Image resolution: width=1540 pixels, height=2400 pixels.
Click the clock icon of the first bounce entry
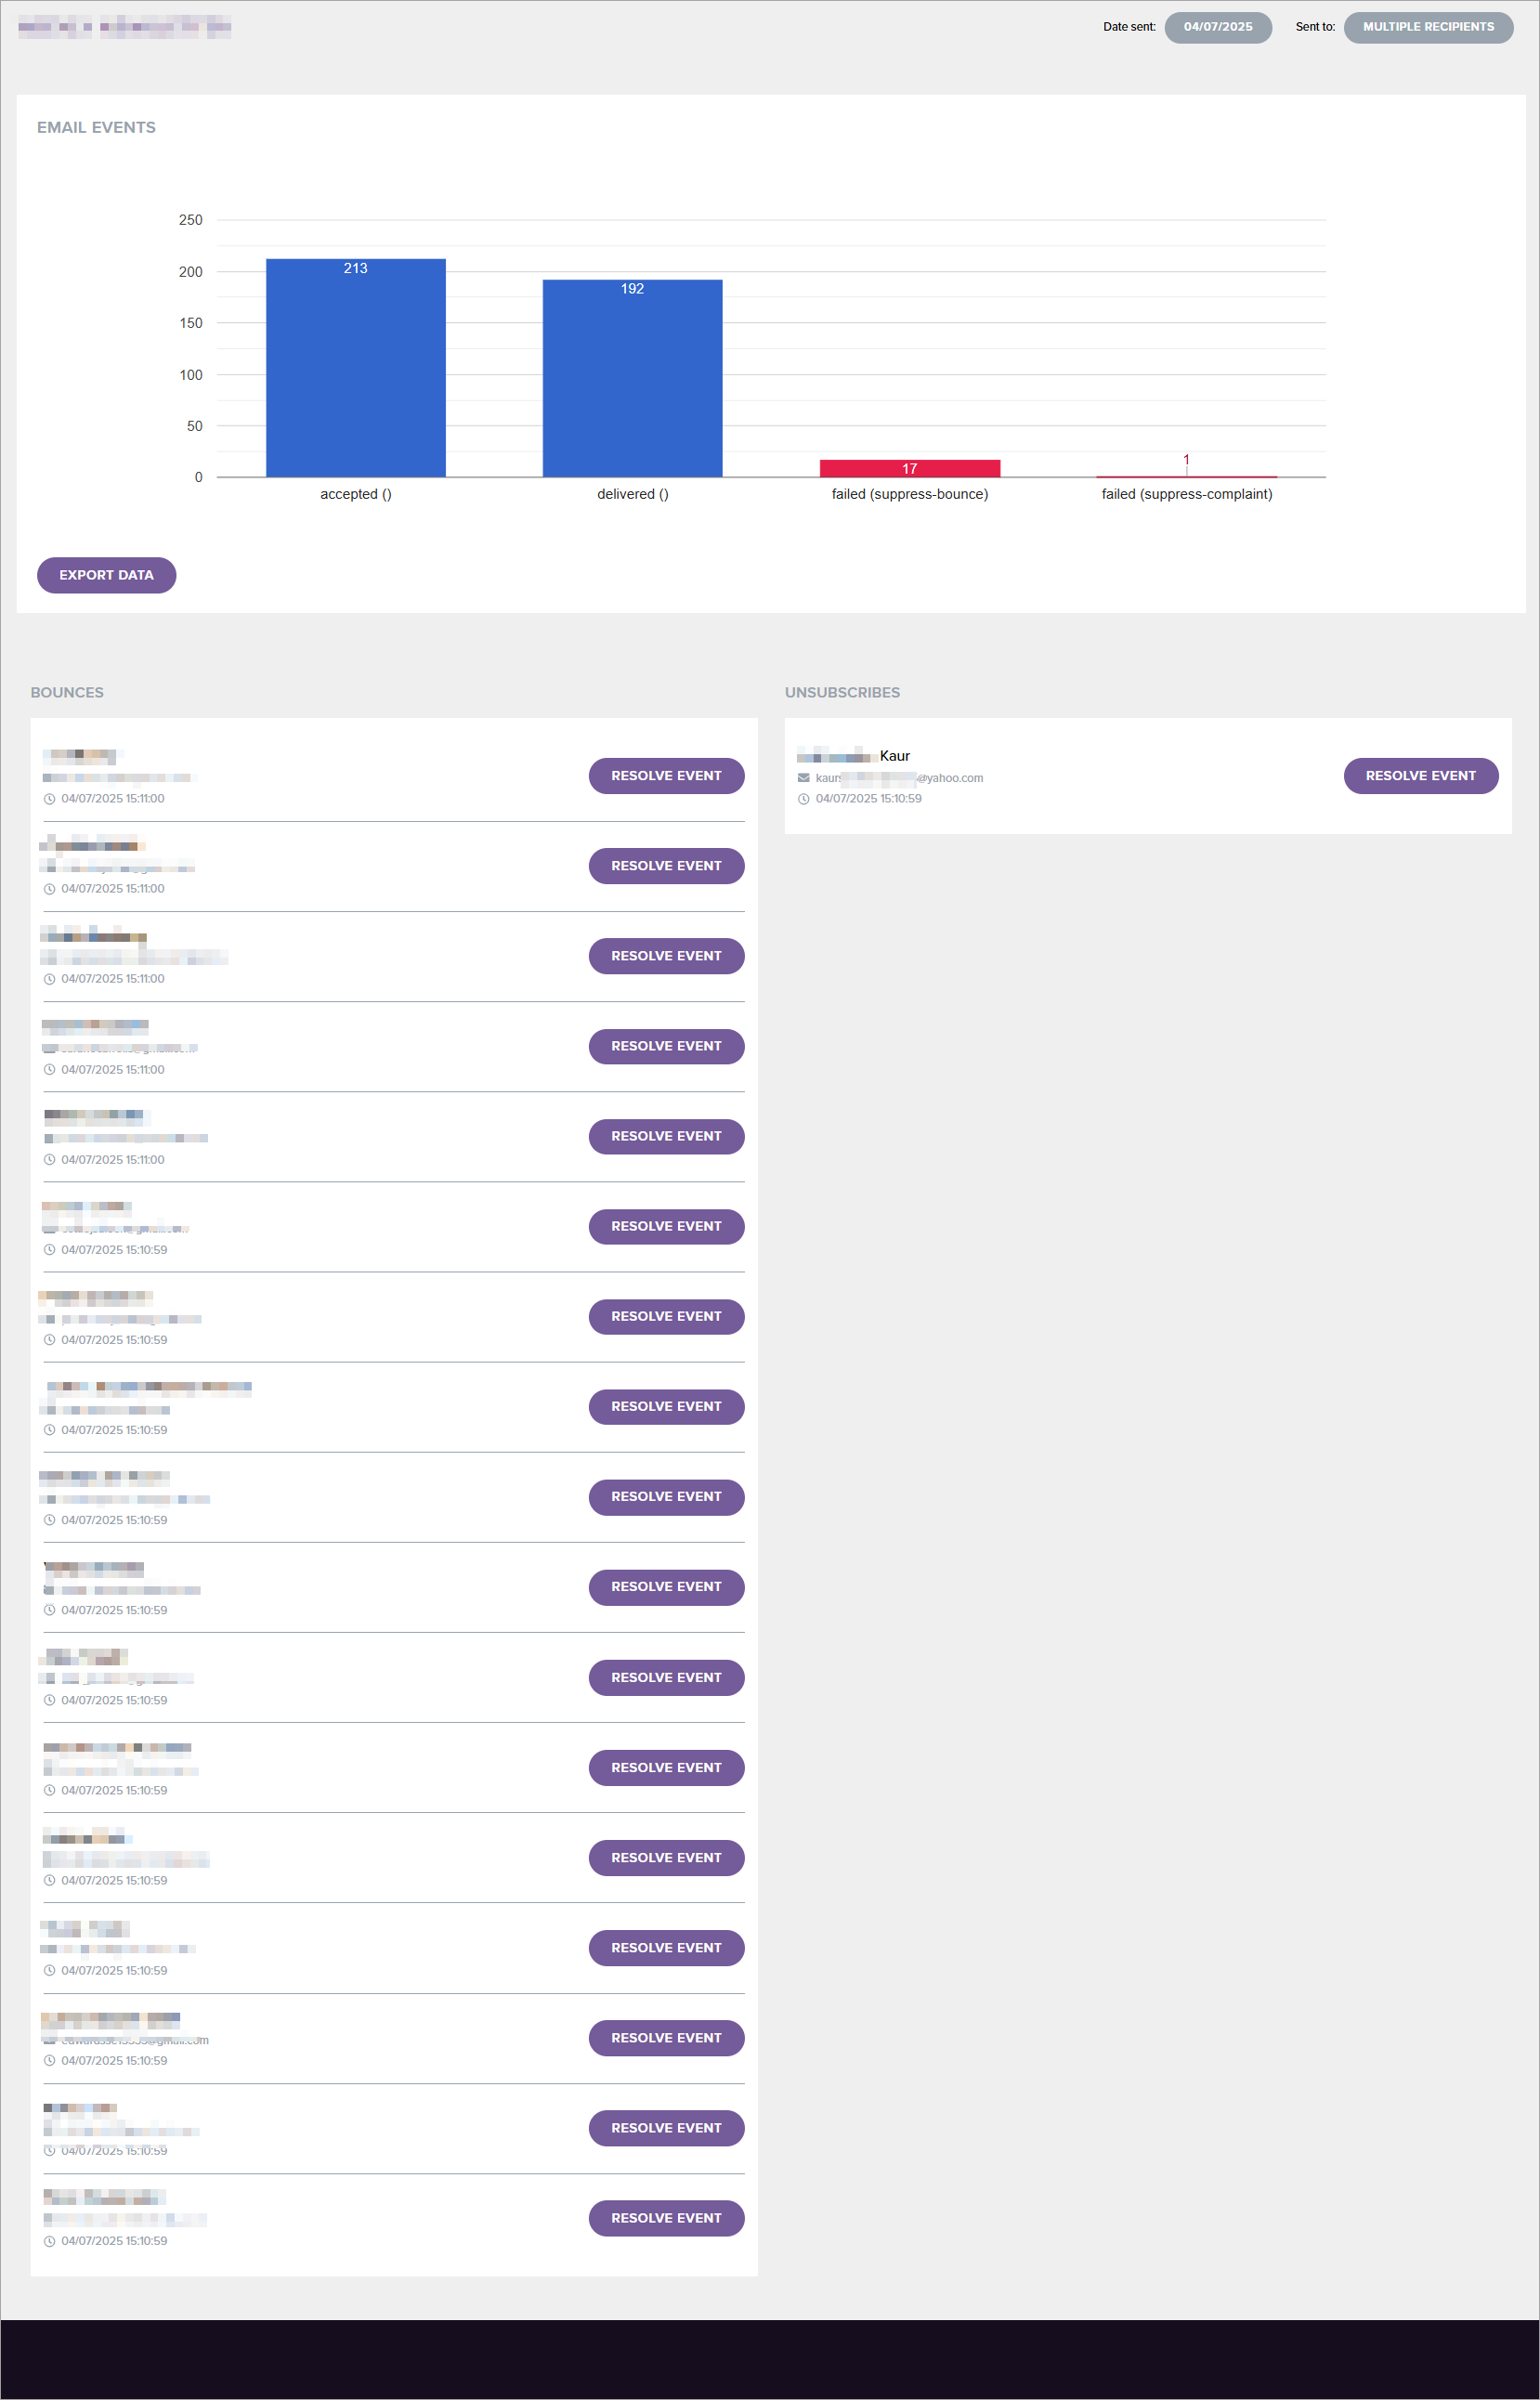click(x=49, y=799)
